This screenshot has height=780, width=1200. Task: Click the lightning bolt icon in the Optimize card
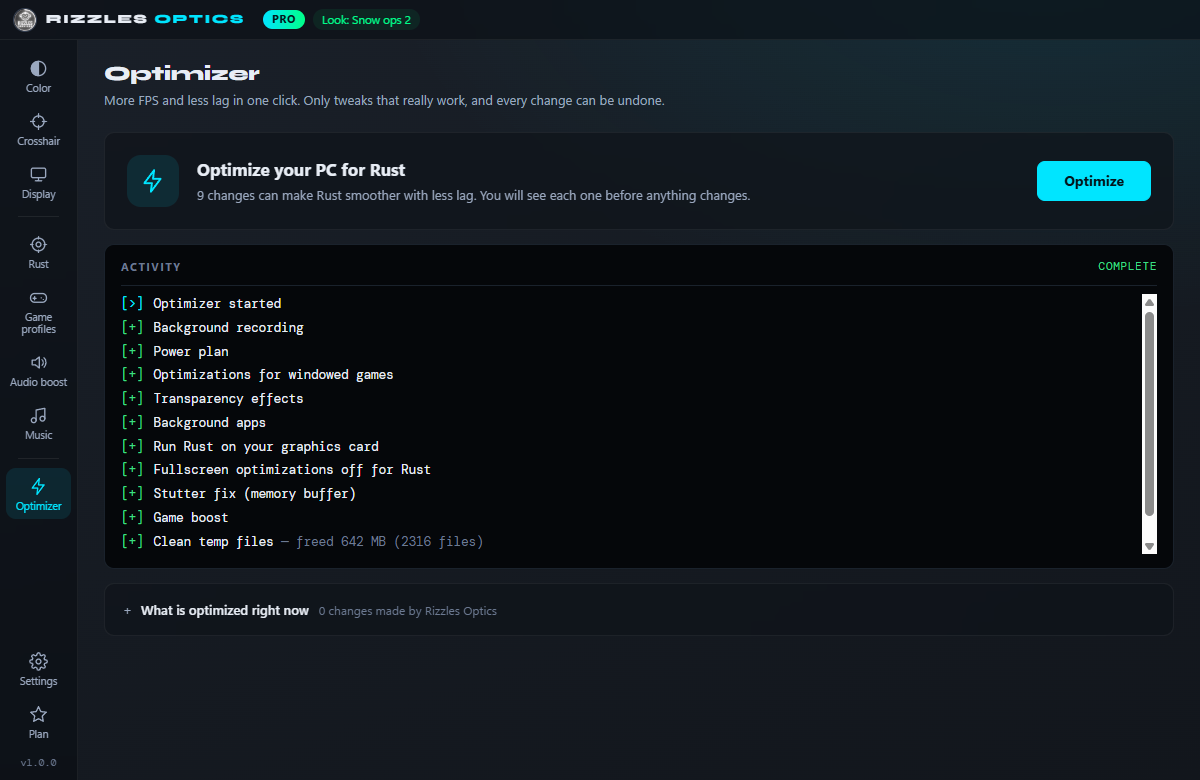click(153, 181)
